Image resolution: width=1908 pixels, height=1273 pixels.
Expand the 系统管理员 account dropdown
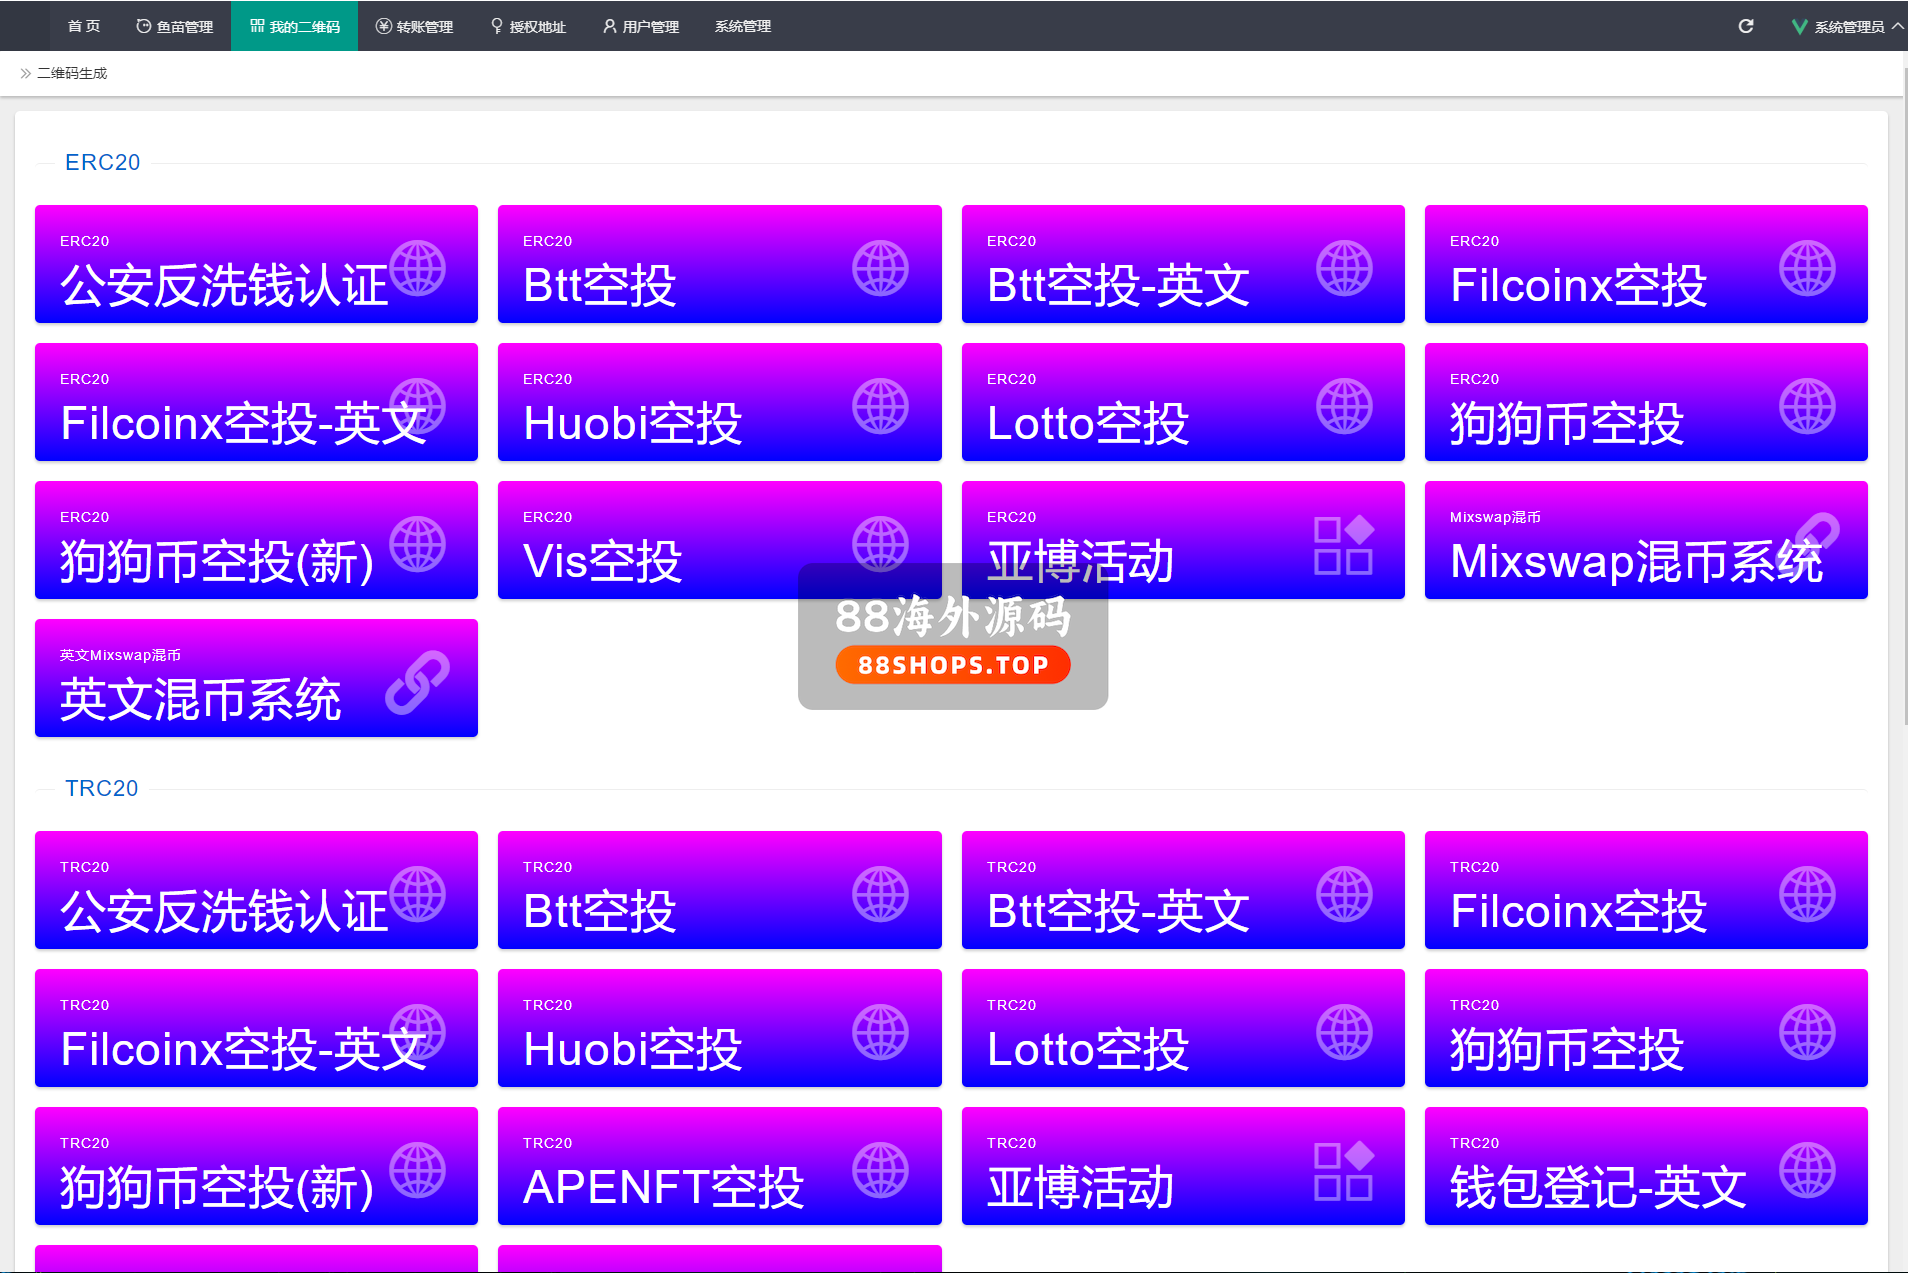click(x=1847, y=26)
